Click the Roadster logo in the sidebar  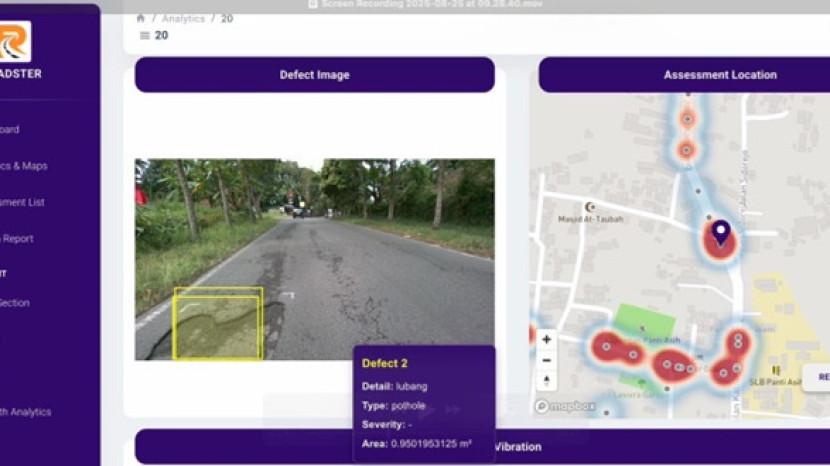click(14, 42)
